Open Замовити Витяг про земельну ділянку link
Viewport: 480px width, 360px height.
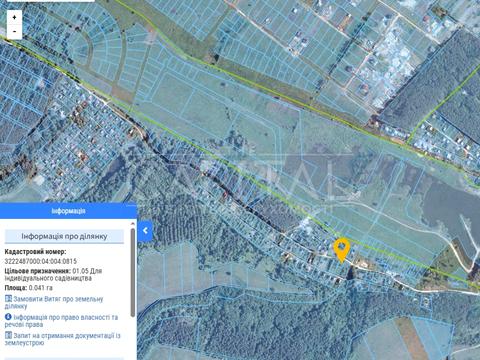click(x=54, y=302)
